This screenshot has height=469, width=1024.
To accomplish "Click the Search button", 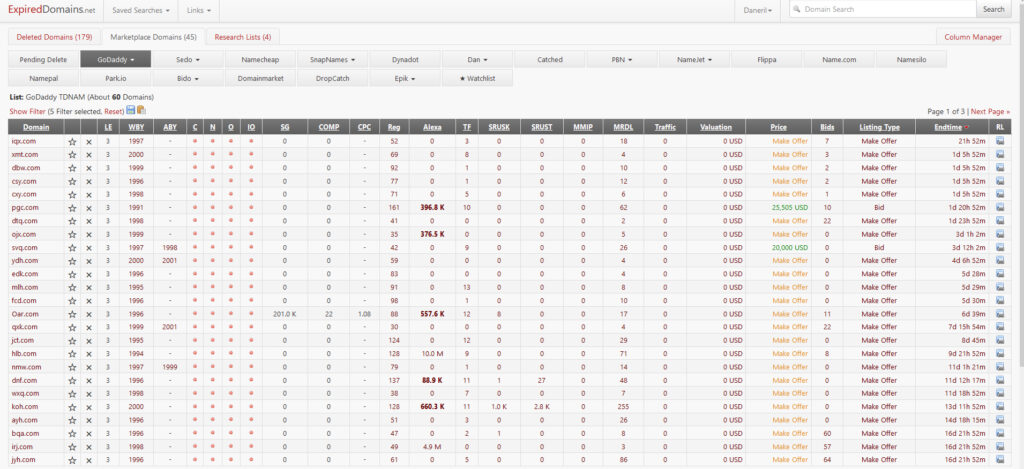I will (x=993, y=10).
